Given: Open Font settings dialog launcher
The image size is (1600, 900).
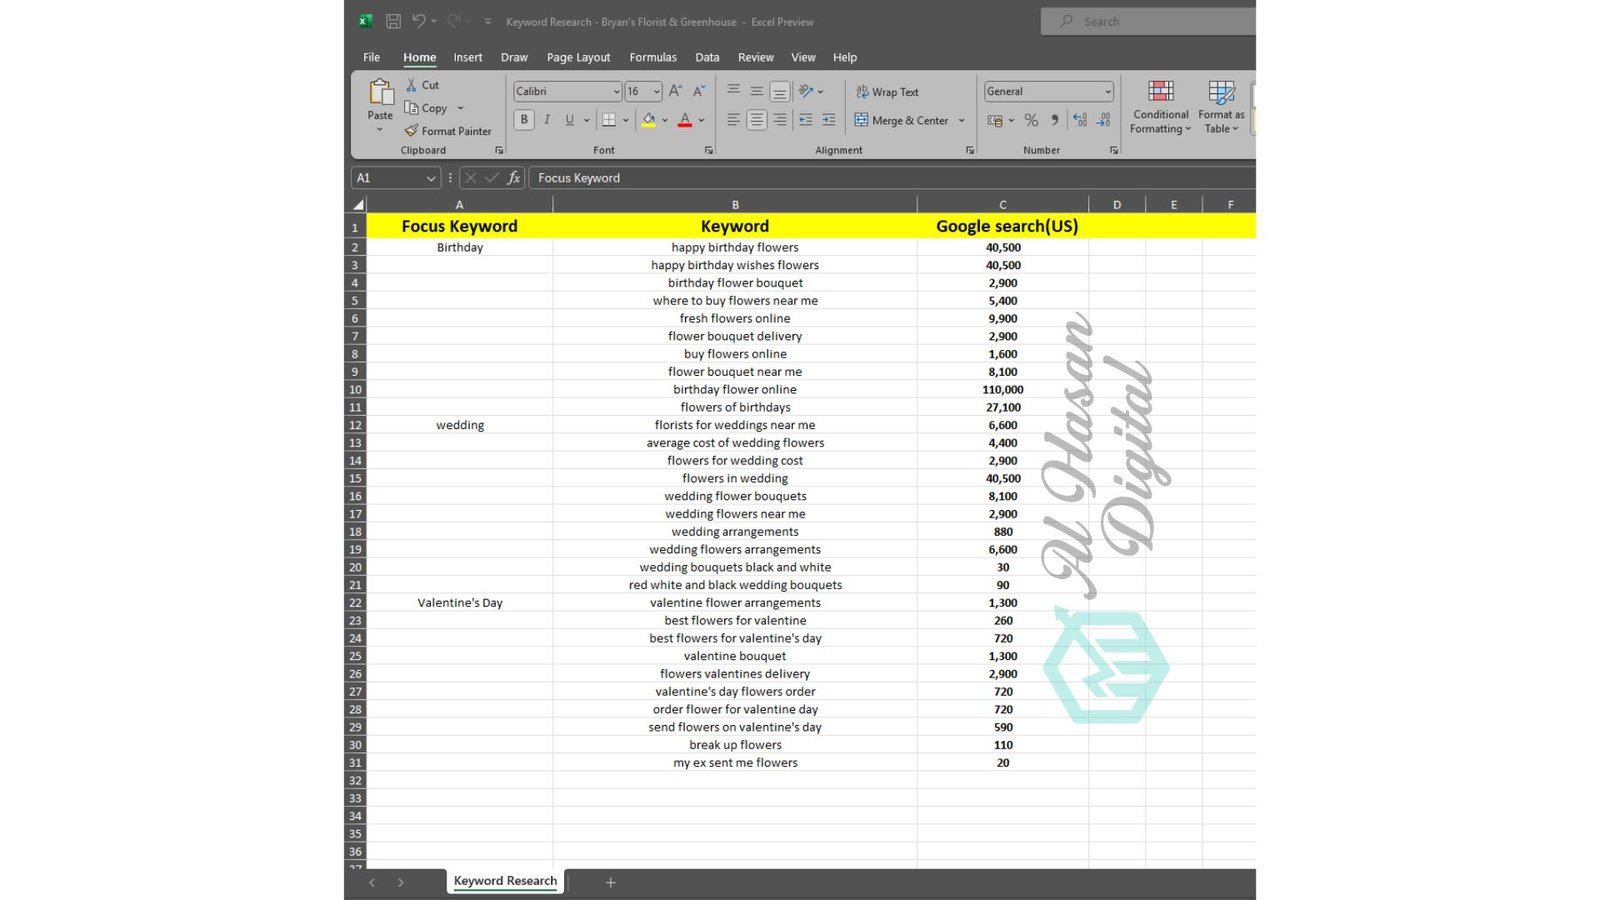Looking at the screenshot, I should coord(709,150).
